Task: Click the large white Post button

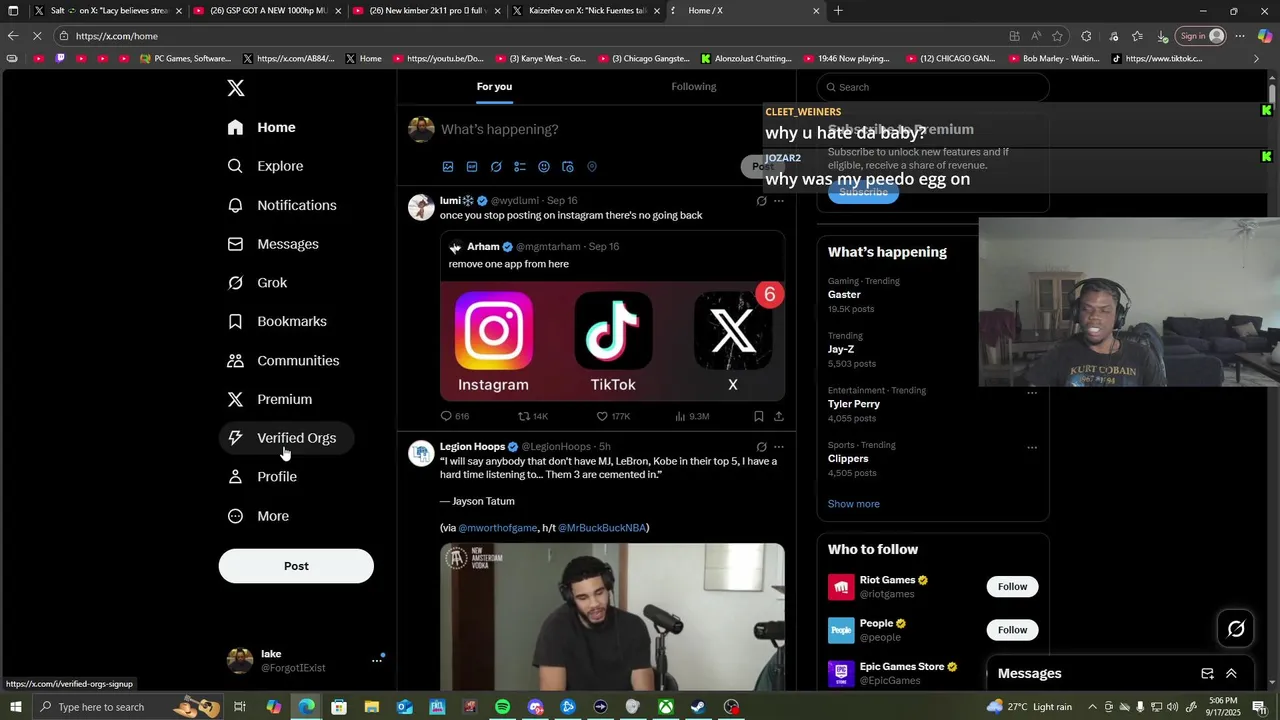Action: (296, 566)
